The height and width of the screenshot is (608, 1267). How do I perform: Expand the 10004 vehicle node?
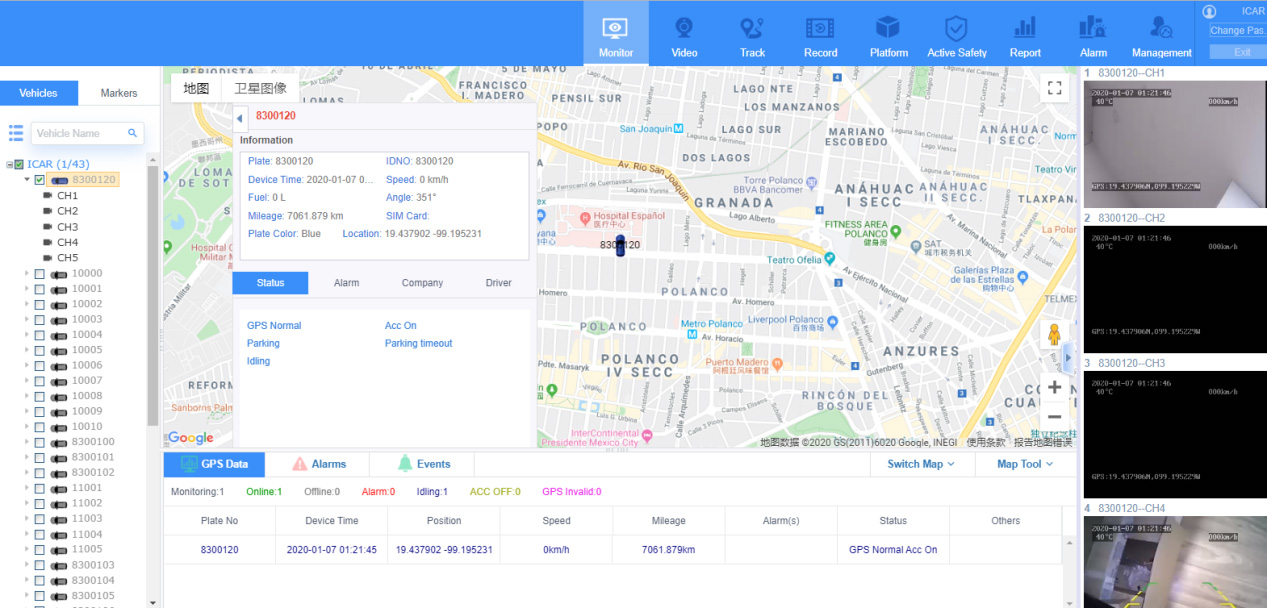[27, 335]
